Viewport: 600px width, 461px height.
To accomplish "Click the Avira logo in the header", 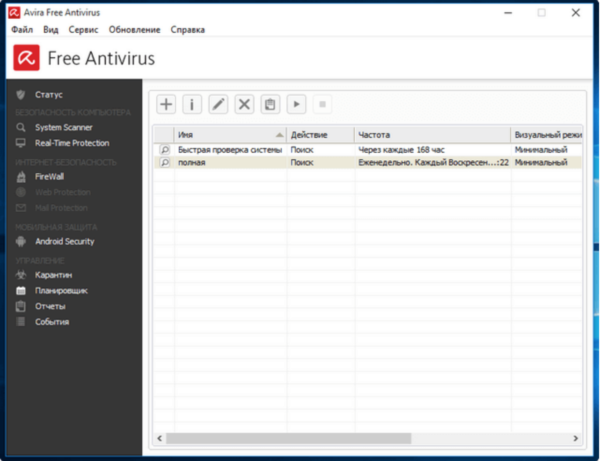I will (26, 58).
